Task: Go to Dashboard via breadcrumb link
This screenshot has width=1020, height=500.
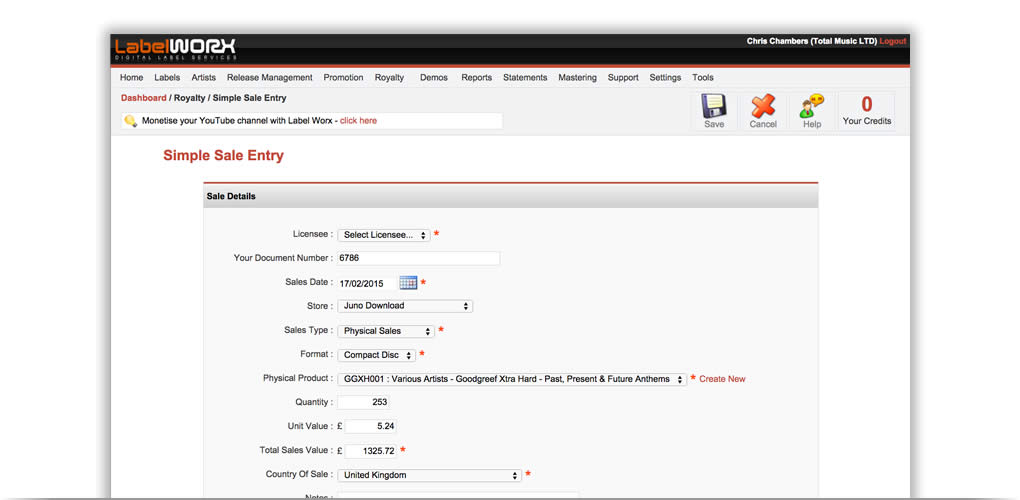Action: coord(144,98)
